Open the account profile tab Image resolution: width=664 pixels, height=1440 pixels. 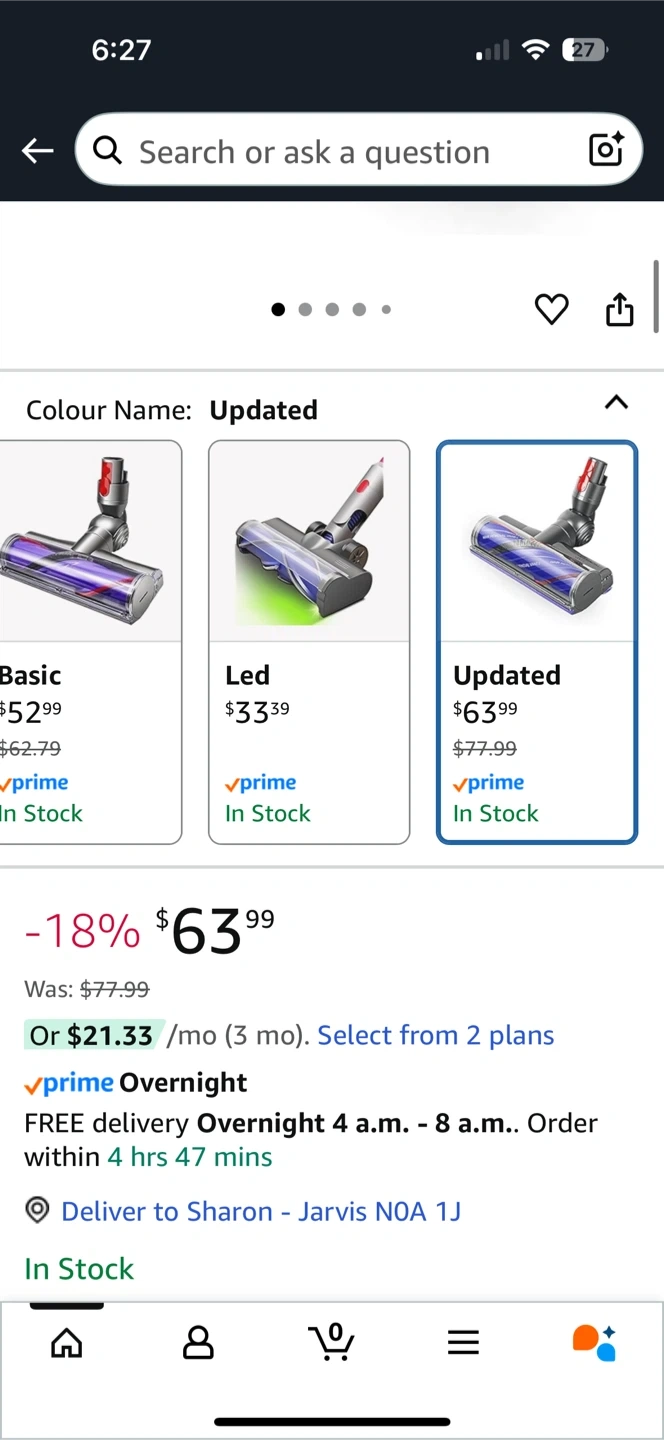pos(198,1343)
